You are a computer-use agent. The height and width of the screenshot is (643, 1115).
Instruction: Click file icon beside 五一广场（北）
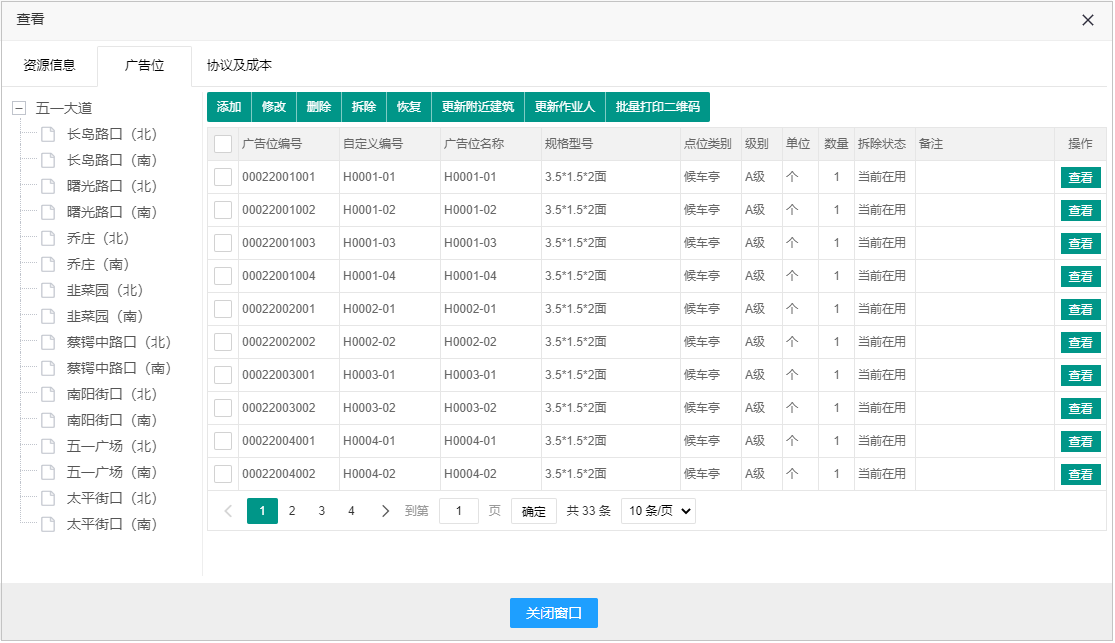tap(48, 446)
